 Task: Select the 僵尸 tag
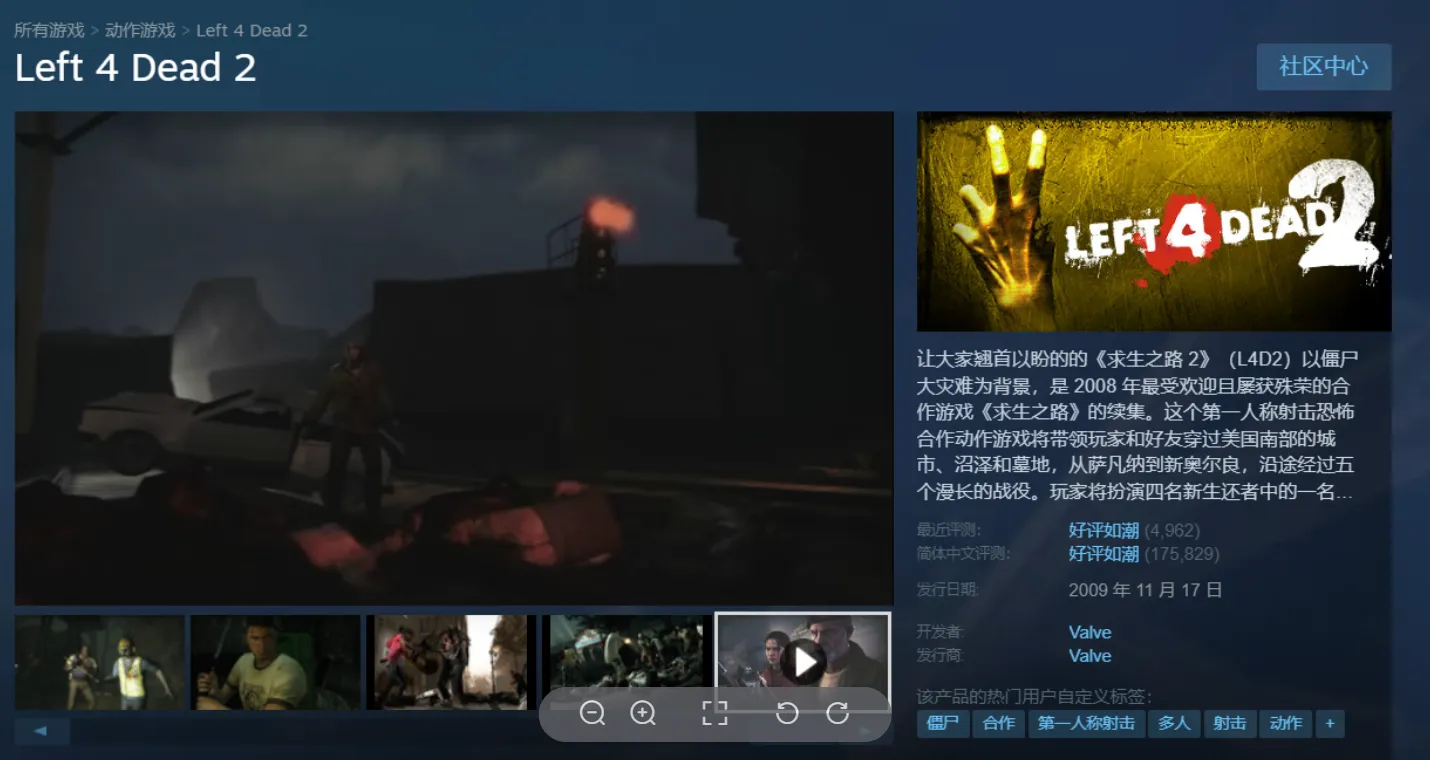(x=942, y=723)
